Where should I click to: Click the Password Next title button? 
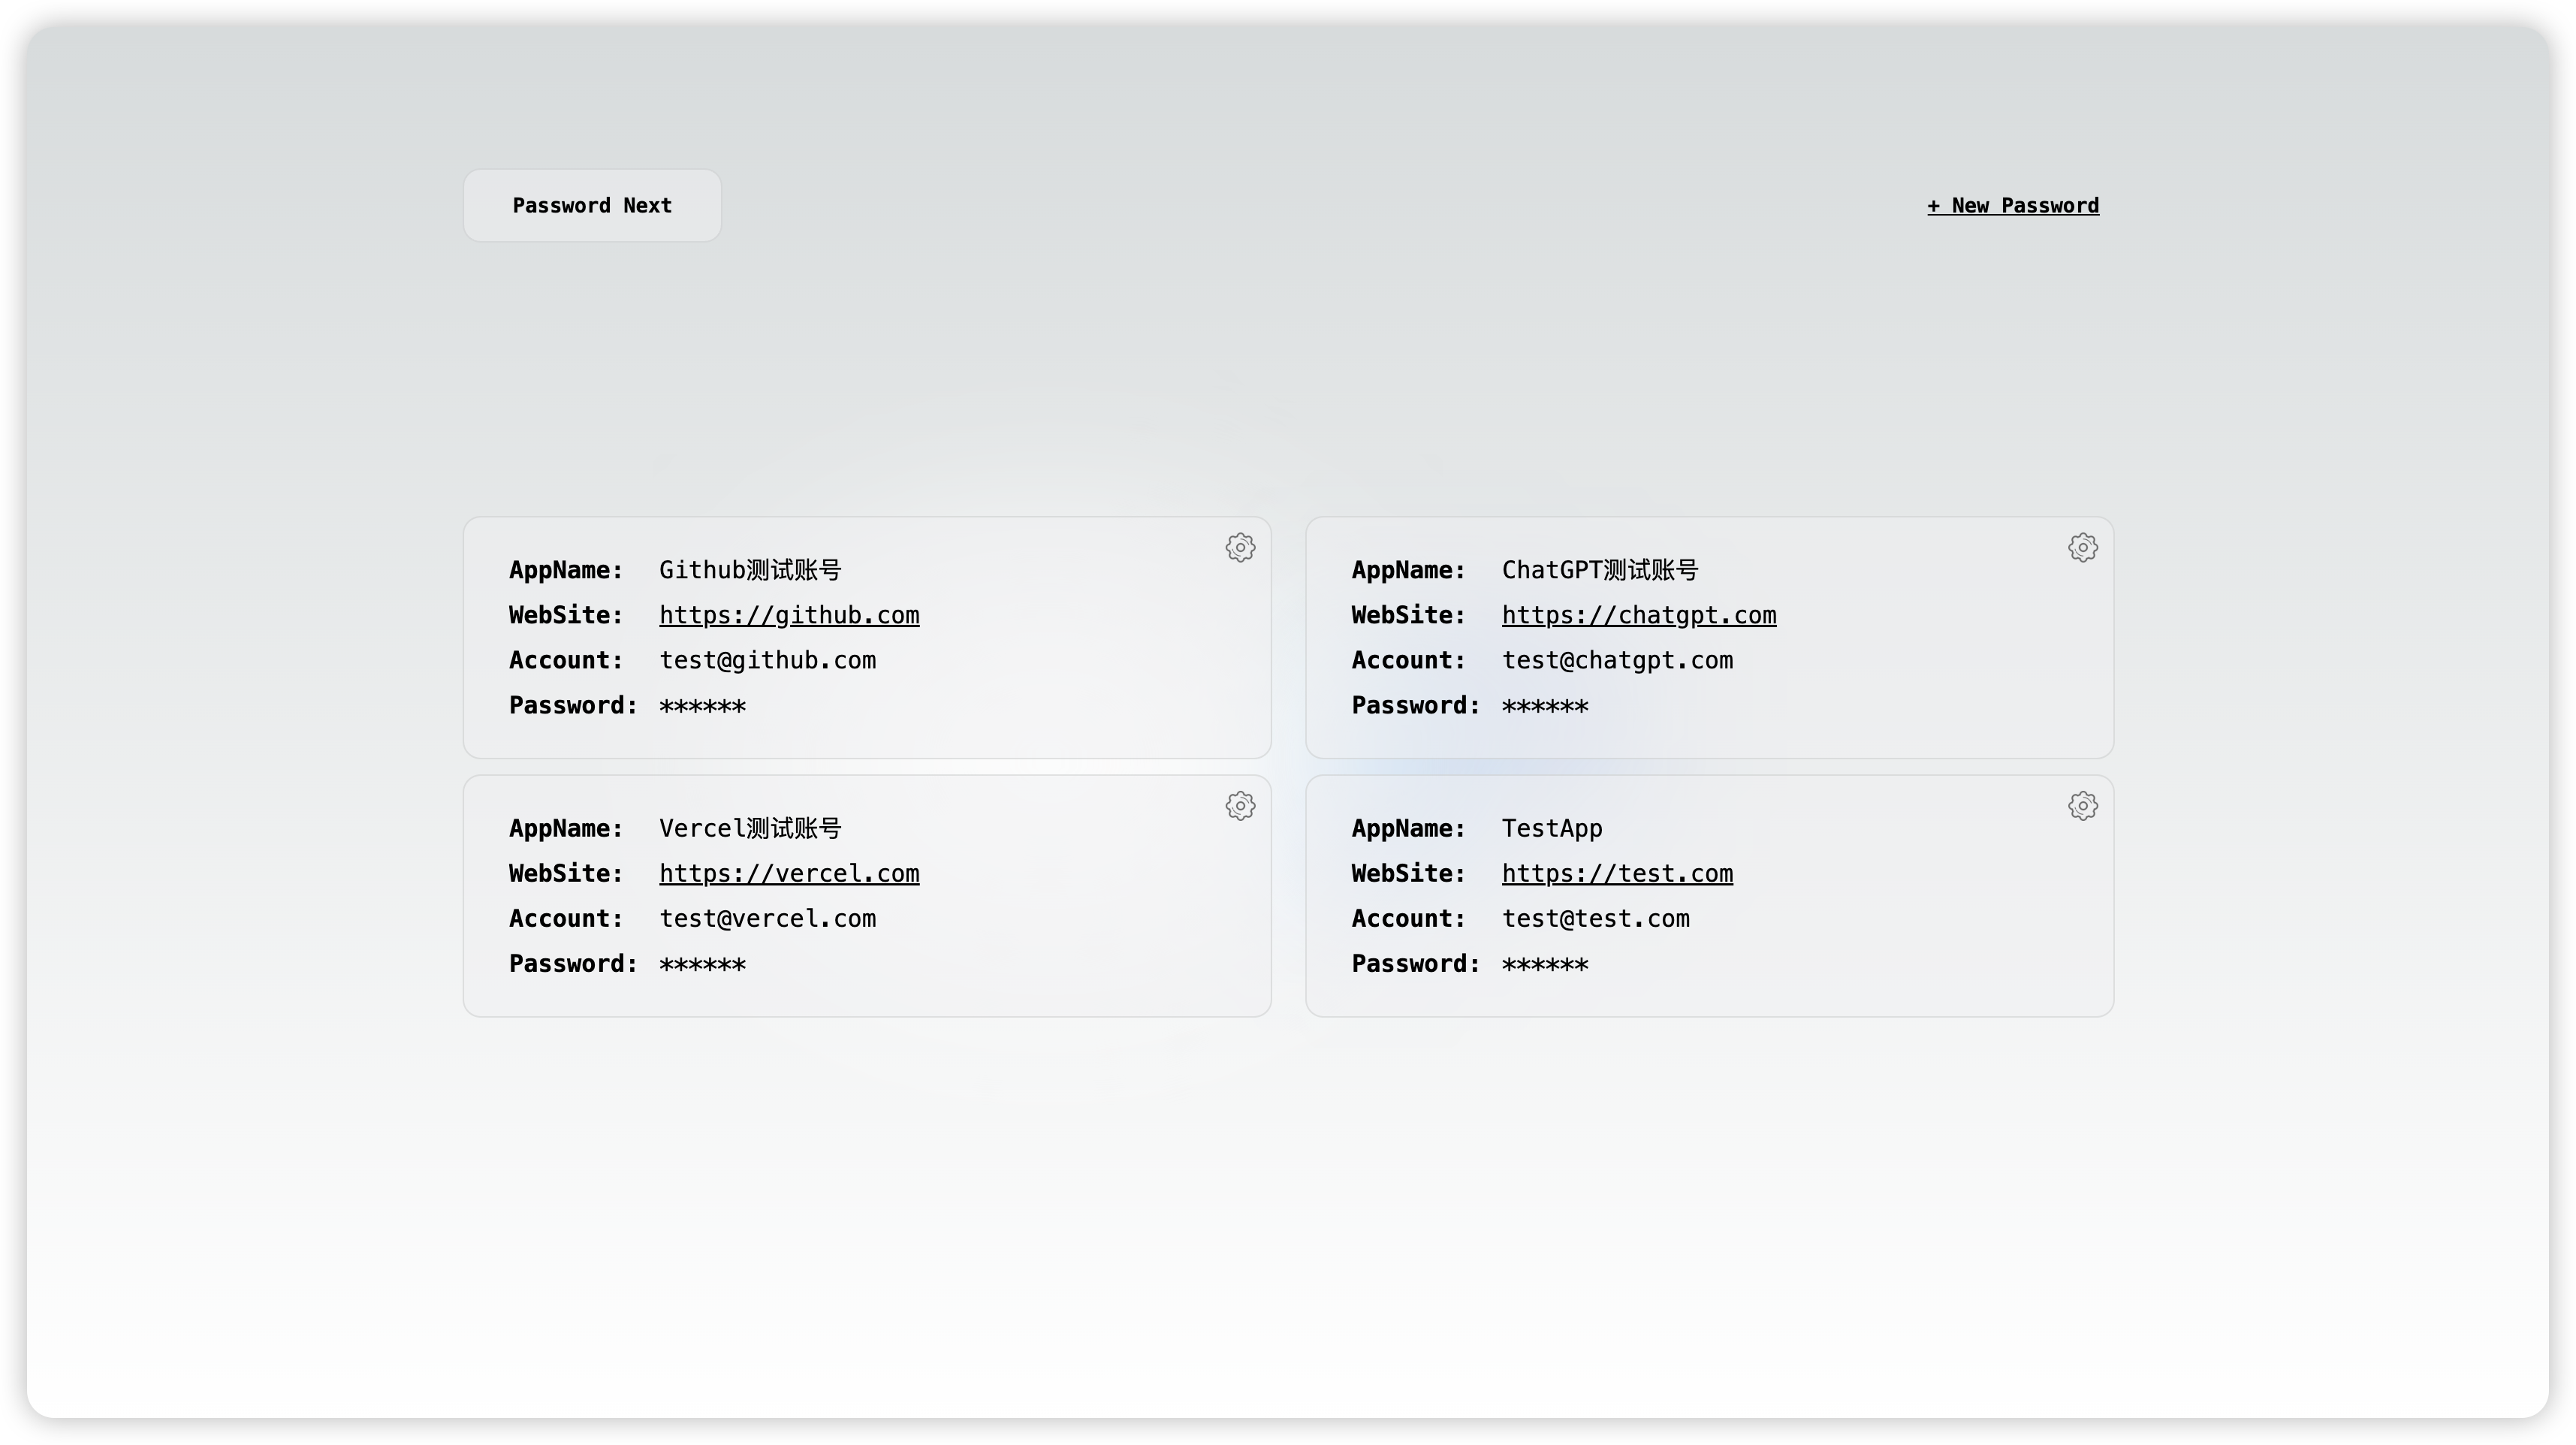coord(592,205)
